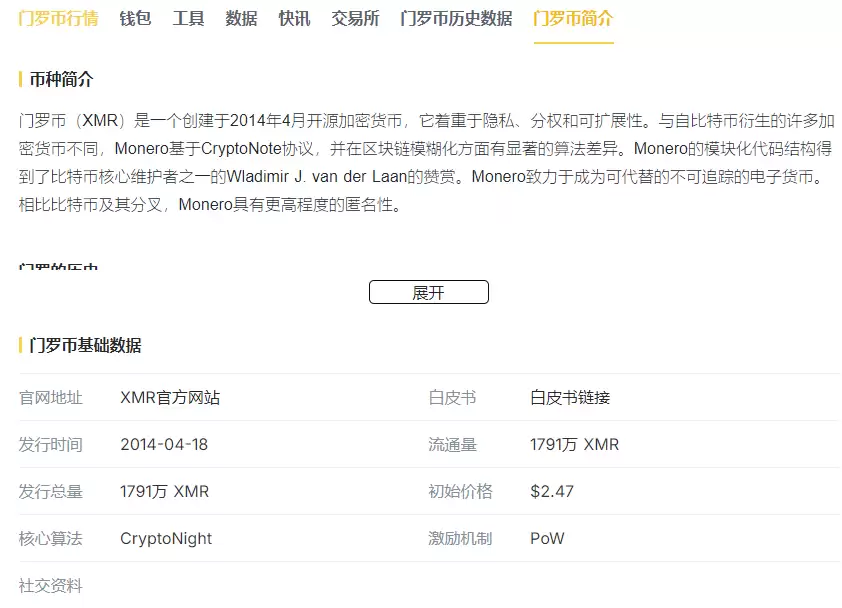Select the 工具 tab
The image size is (842, 608).
coord(188,19)
